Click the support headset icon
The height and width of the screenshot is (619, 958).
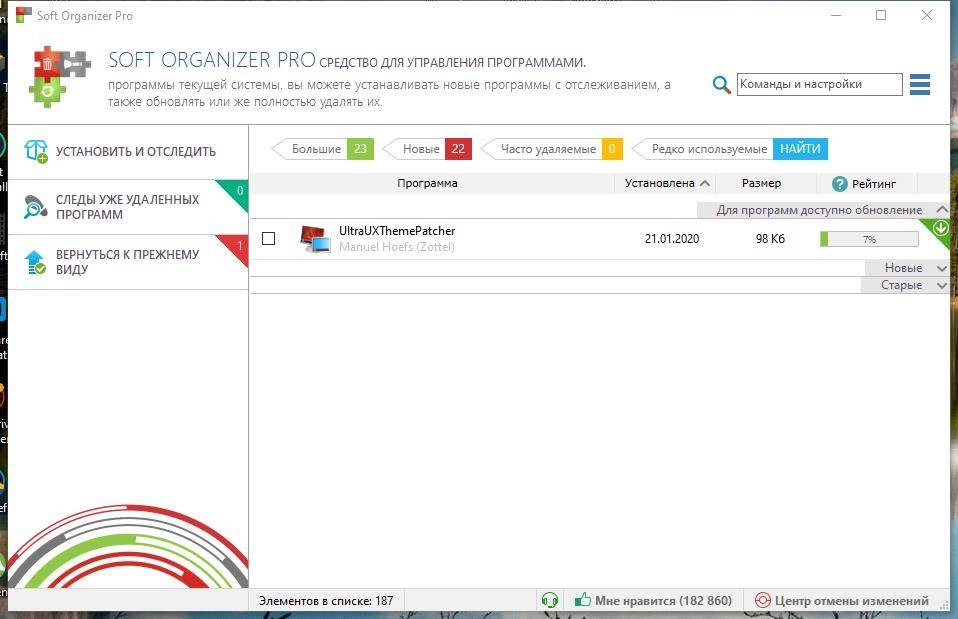click(549, 600)
